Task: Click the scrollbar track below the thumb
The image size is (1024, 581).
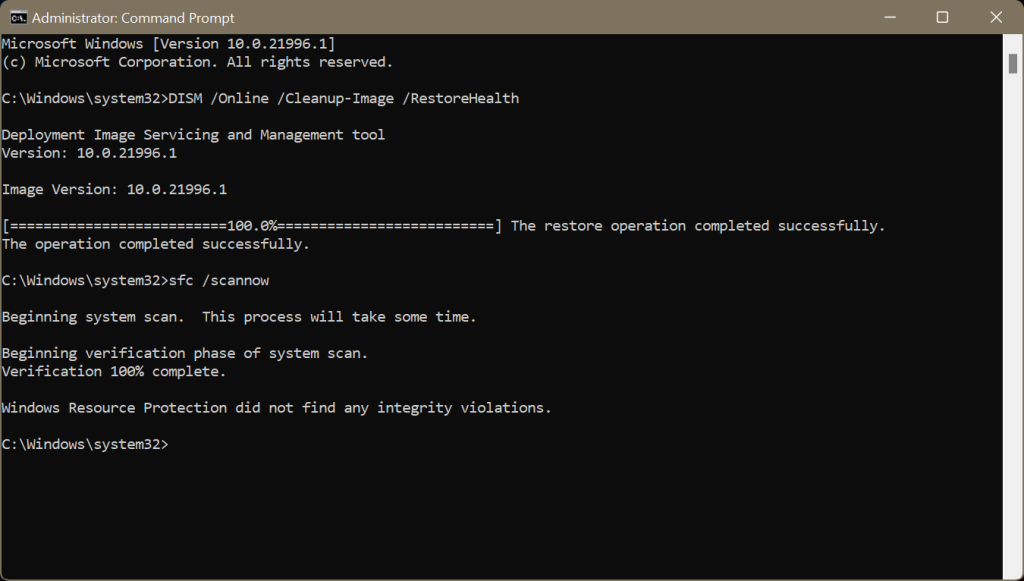Action: coord(1013,326)
